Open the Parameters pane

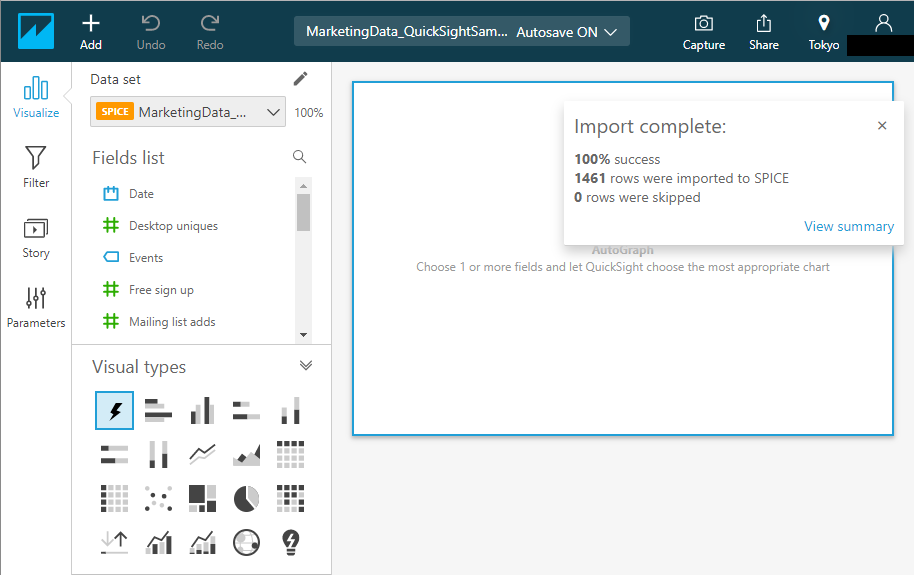click(36, 307)
